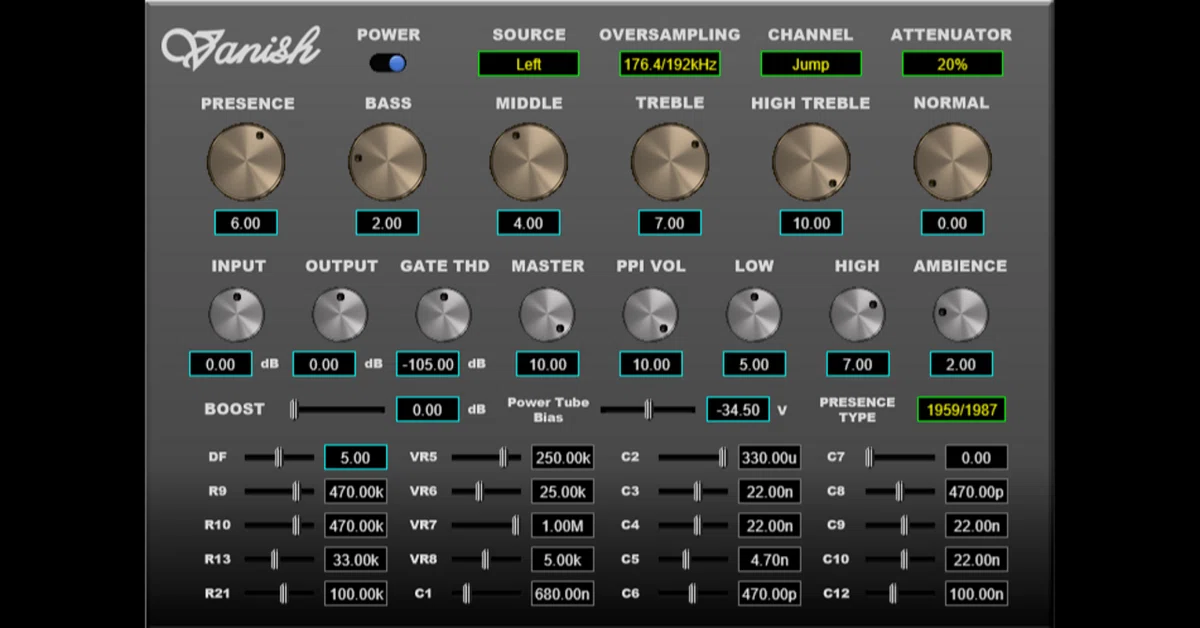
Task: Click the HIGH knob
Action: [857, 315]
